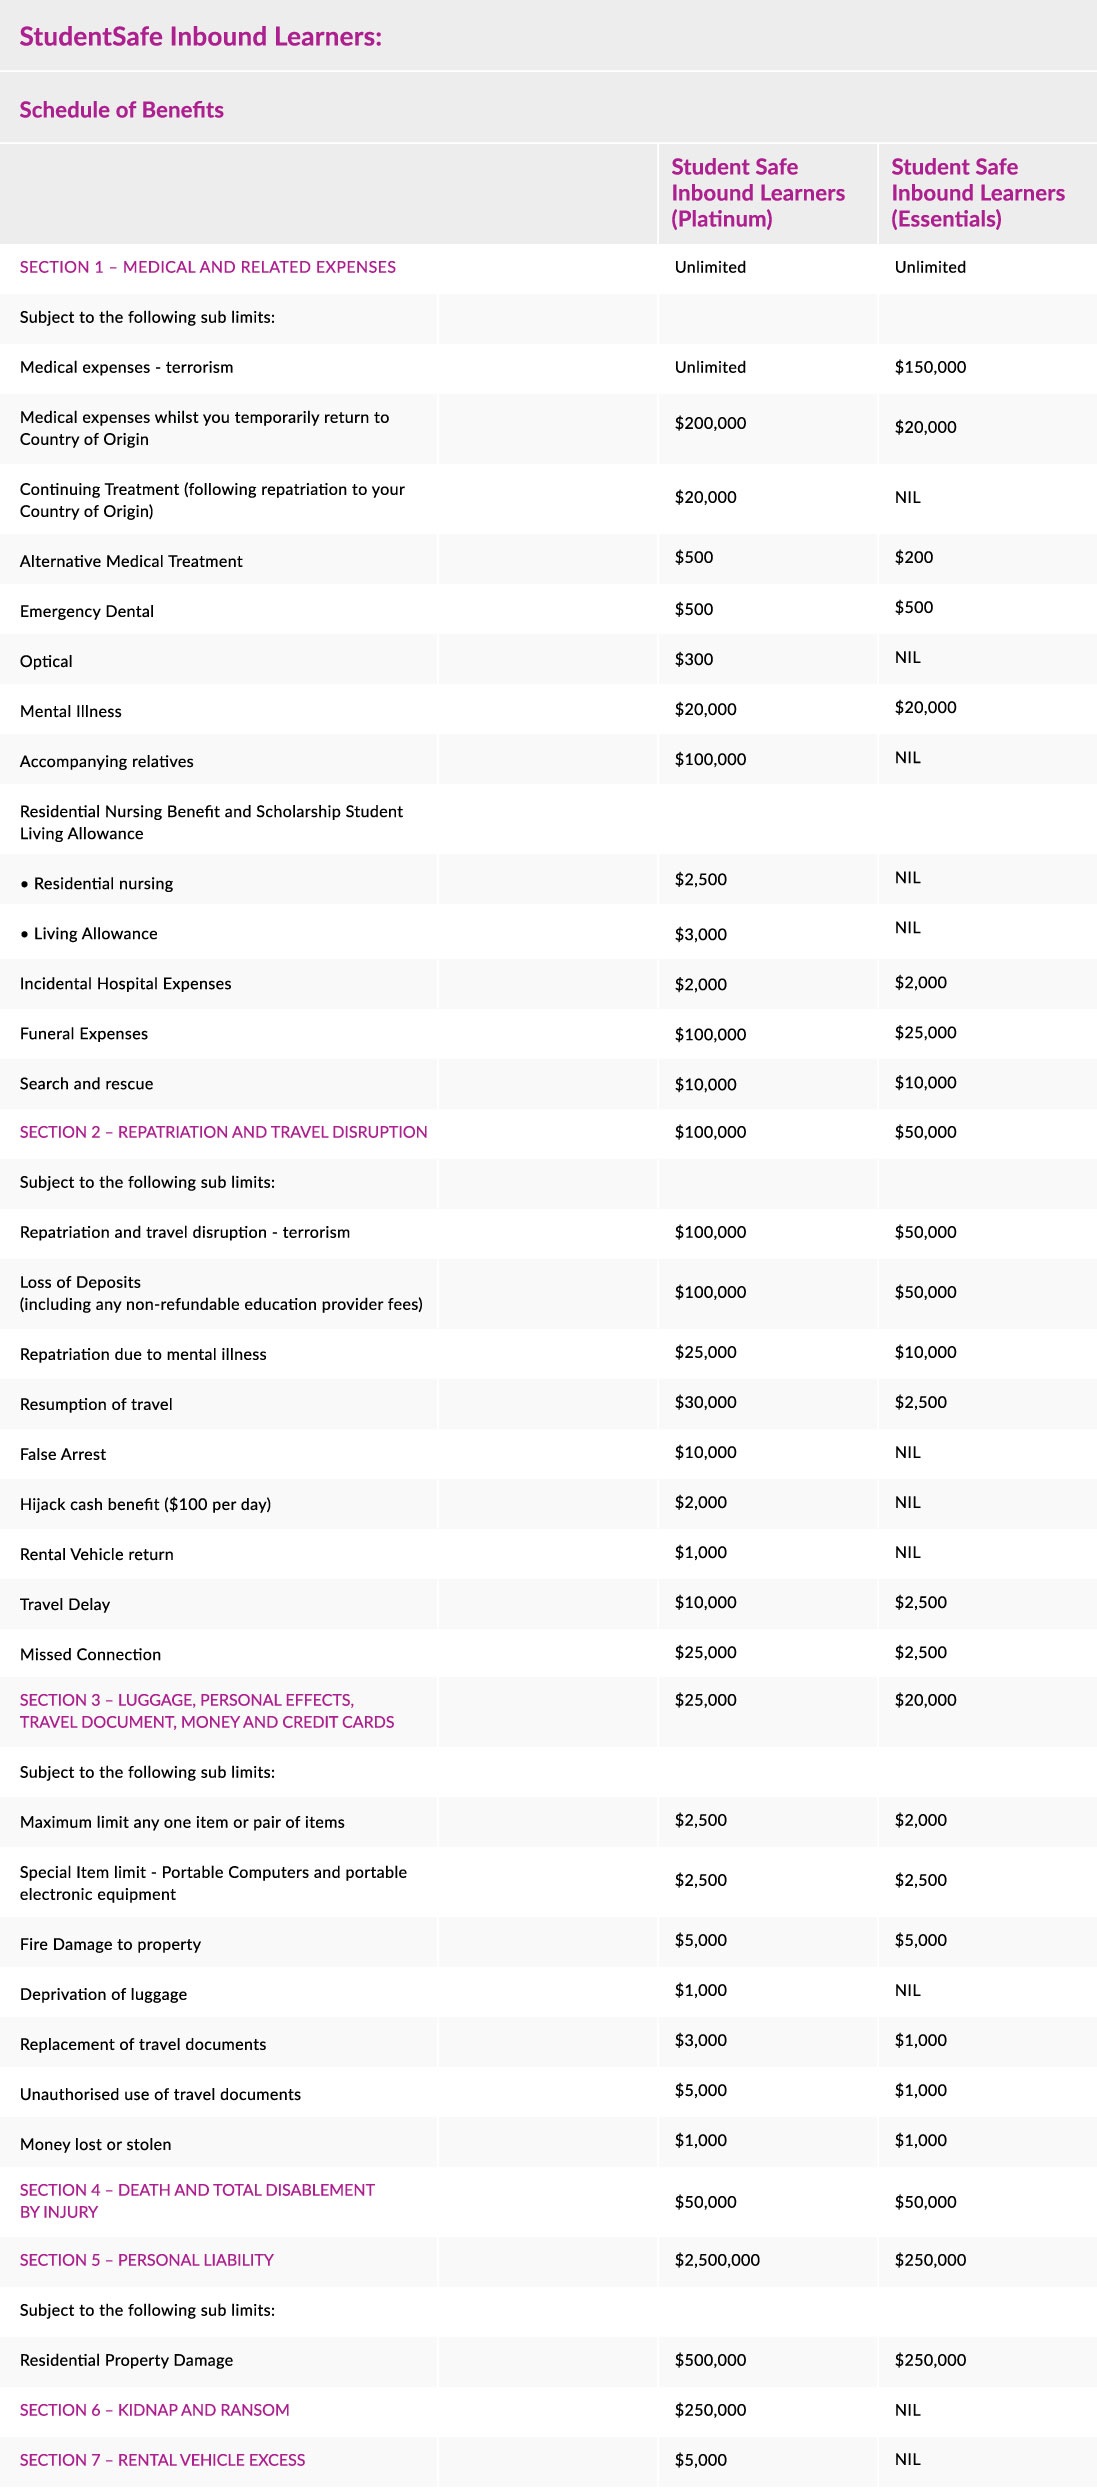Screen dimensions: 1097x2490
Task: Click the Schedule of Benefits heading
Action: click(121, 110)
